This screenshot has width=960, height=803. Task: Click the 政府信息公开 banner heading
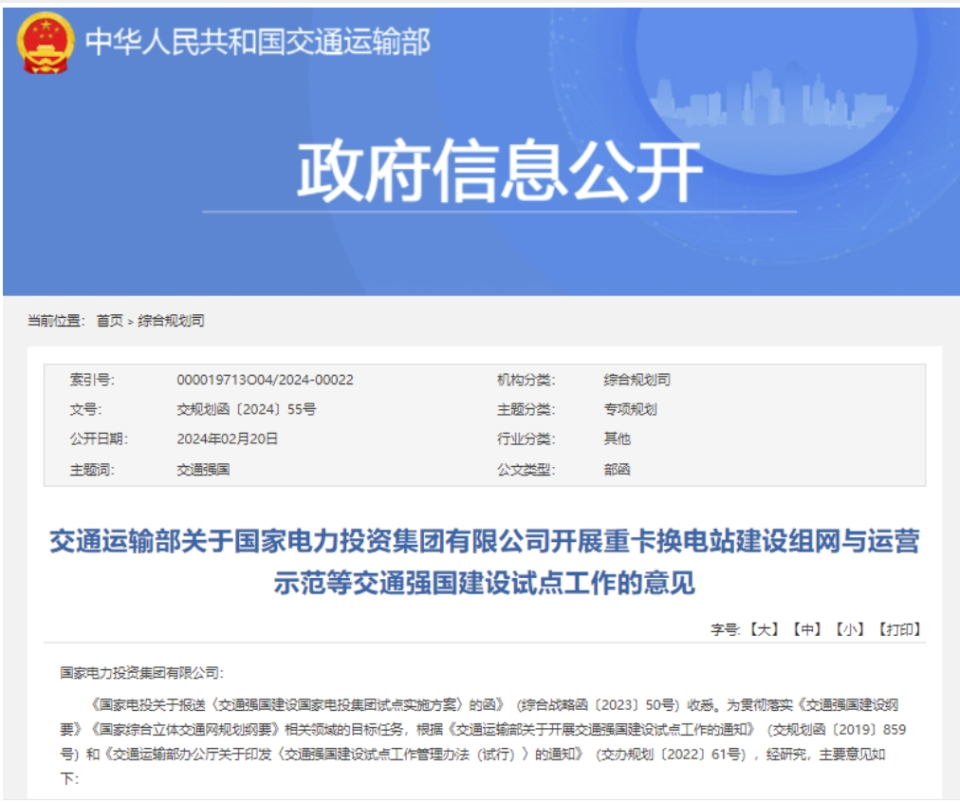500,171
